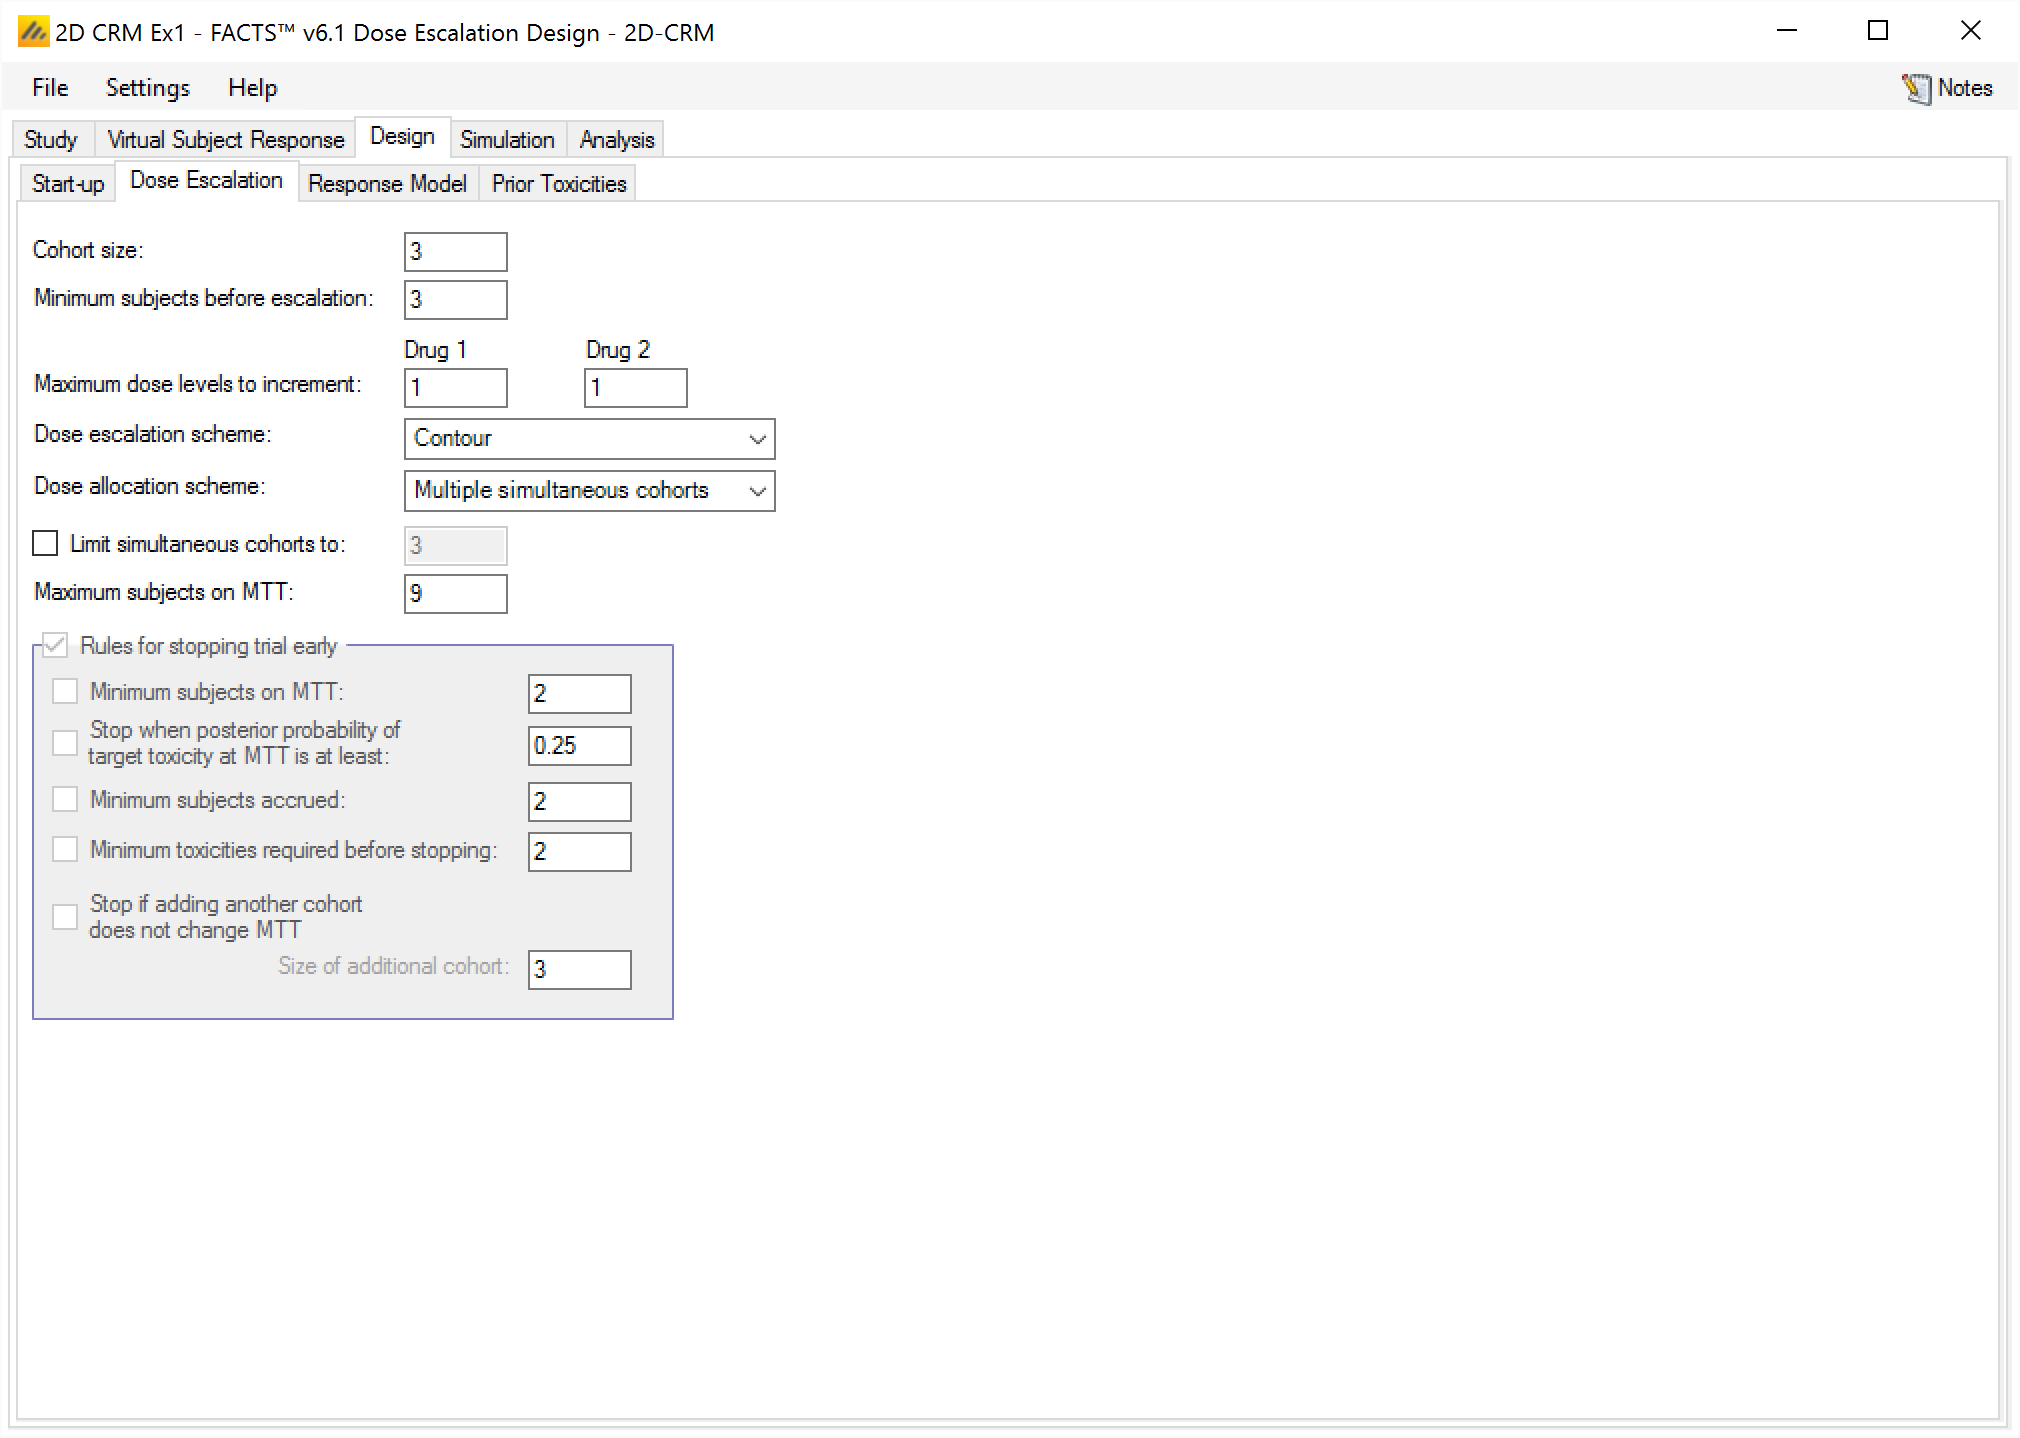The height and width of the screenshot is (1438, 2020).
Task: Enable Limit simultaneous cohorts checkbox
Action: tap(45, 543)
